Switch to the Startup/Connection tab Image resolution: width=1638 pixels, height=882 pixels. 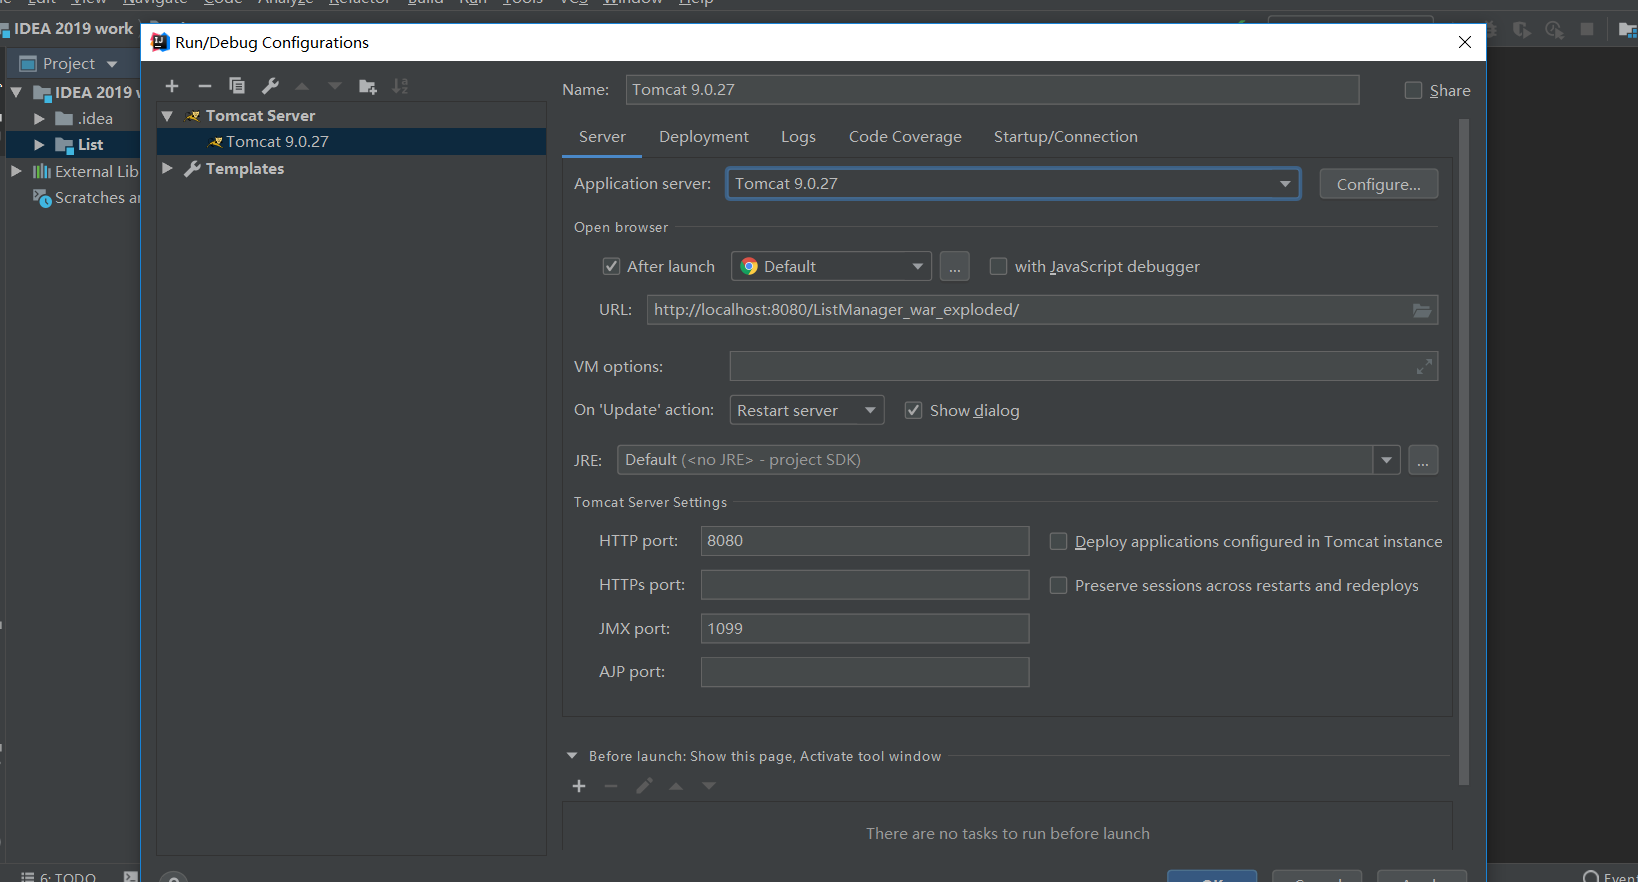[x=1066, y=137]
